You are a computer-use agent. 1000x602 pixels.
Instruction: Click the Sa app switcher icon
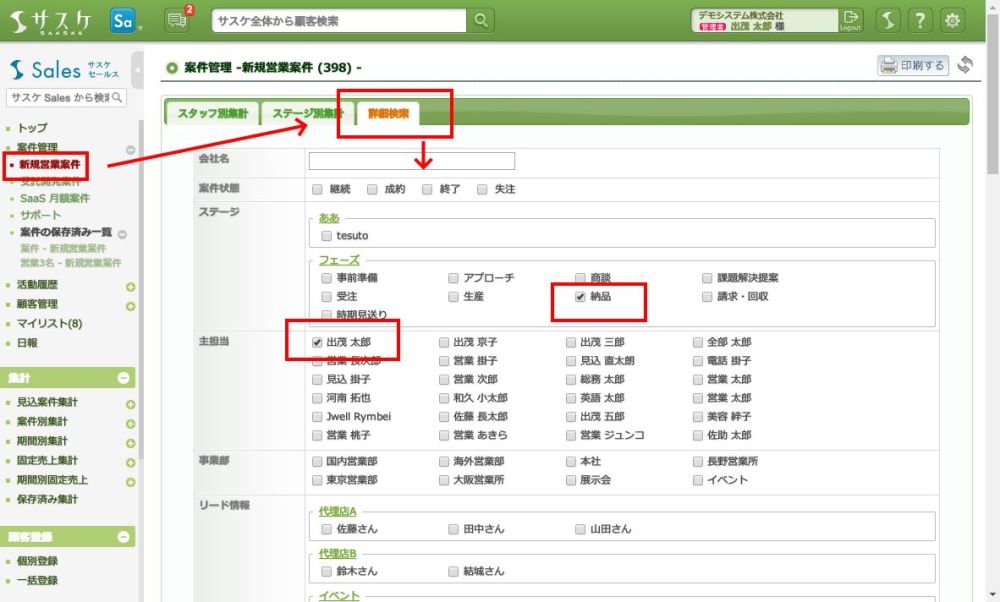tap(123, 20)
